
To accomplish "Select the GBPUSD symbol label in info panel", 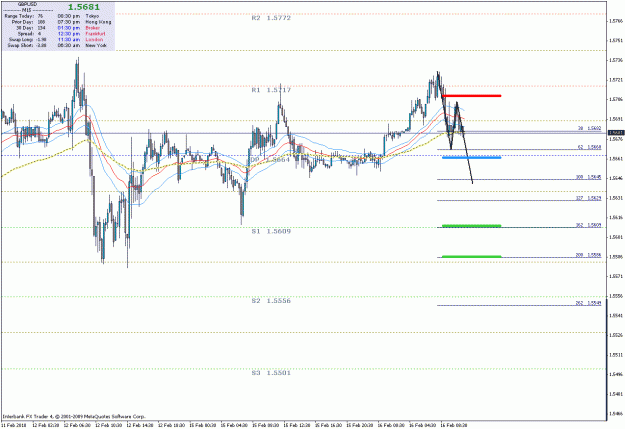I will click(27, 4).
